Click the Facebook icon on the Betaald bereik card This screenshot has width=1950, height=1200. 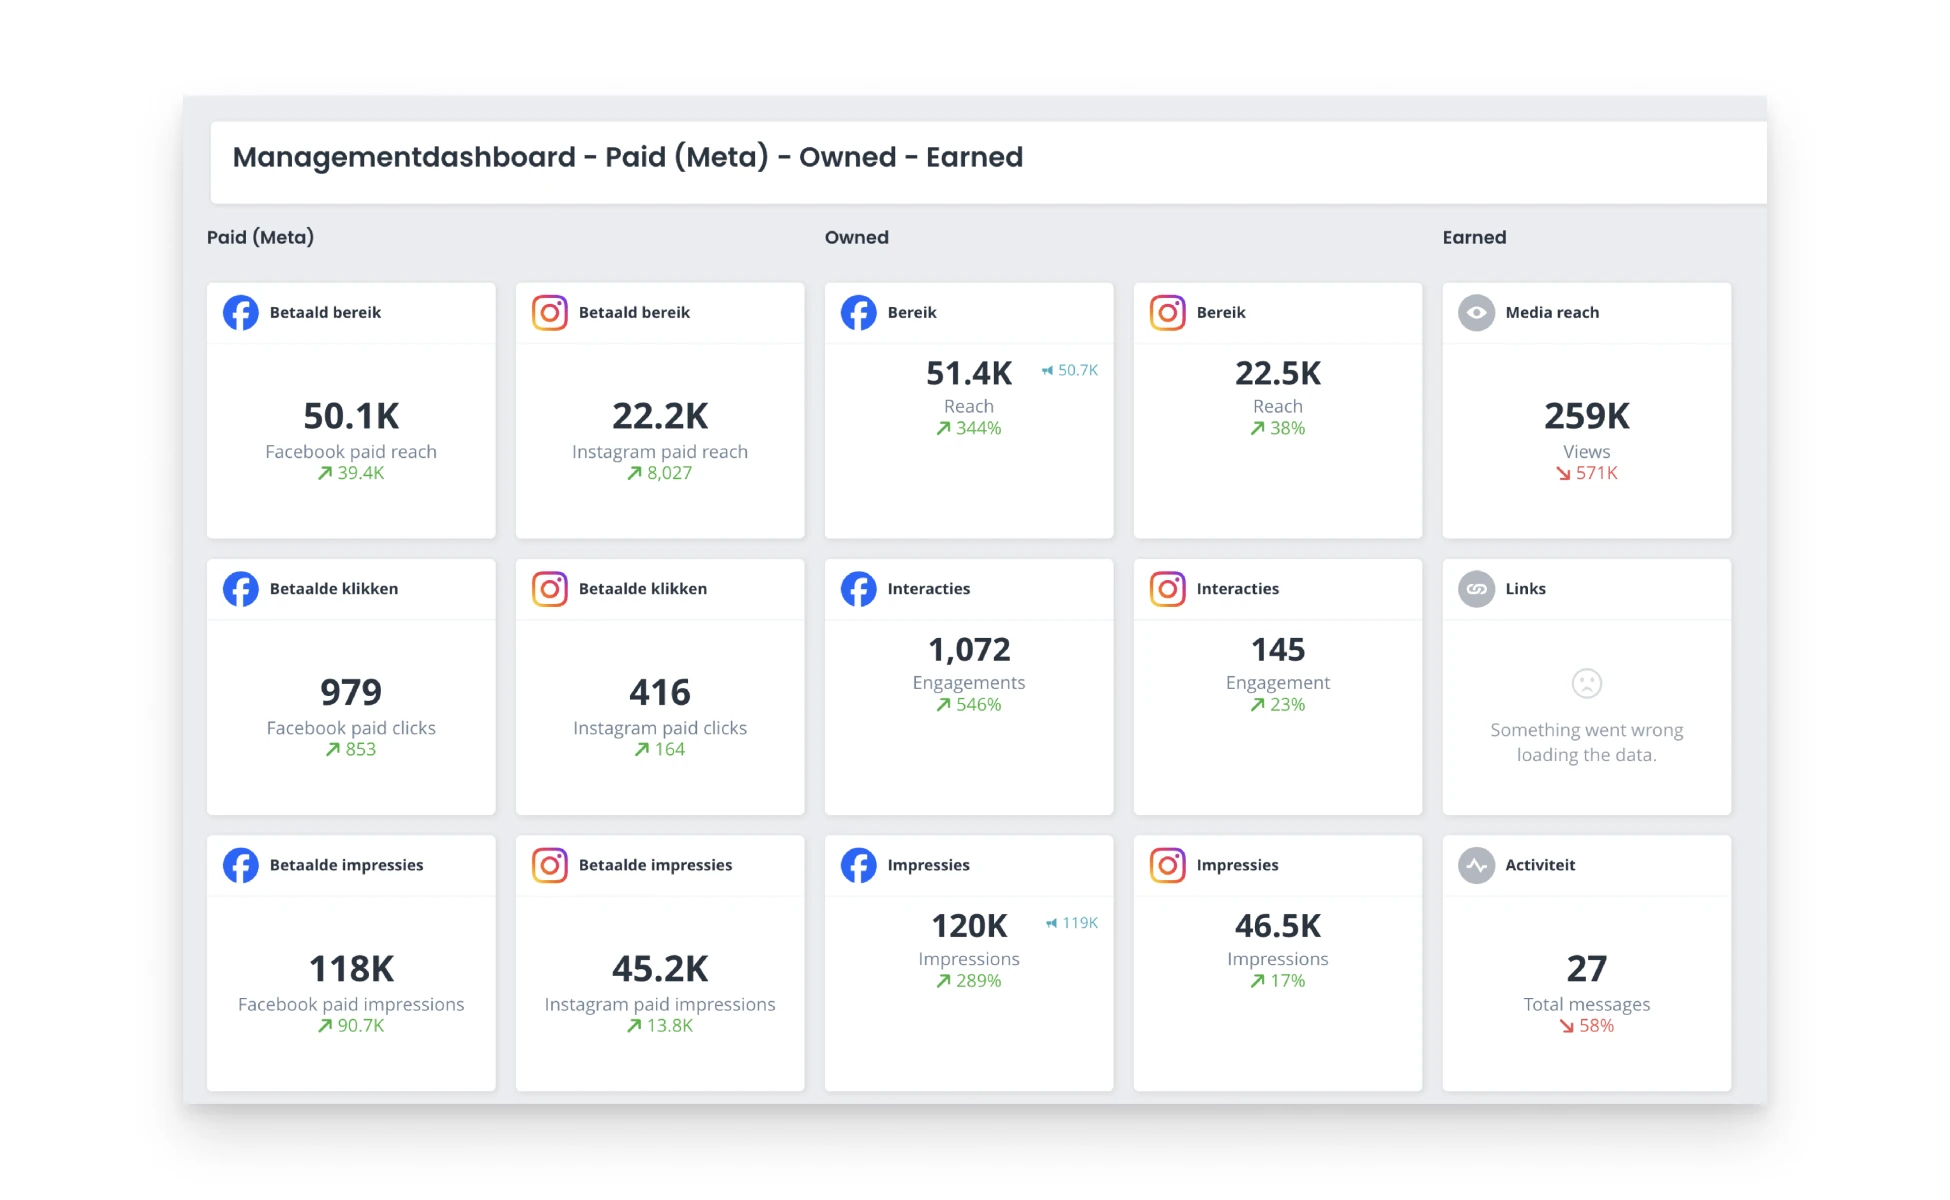241,313
